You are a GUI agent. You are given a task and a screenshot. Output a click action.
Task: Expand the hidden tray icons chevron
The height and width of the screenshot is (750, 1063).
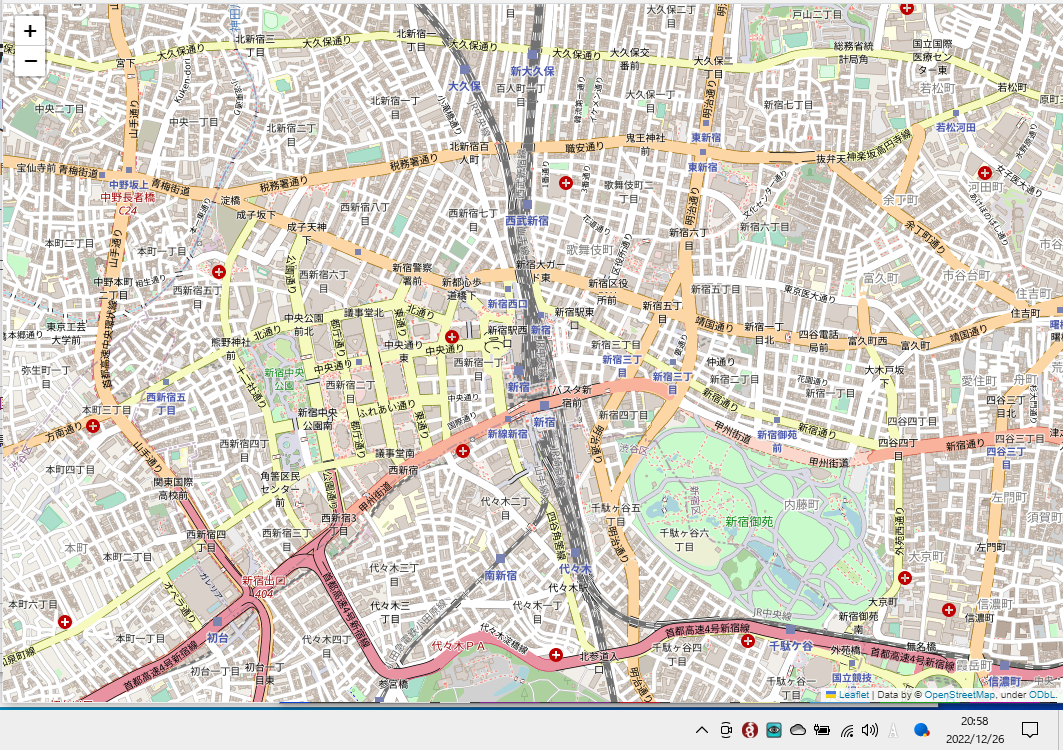coord(702,729)
